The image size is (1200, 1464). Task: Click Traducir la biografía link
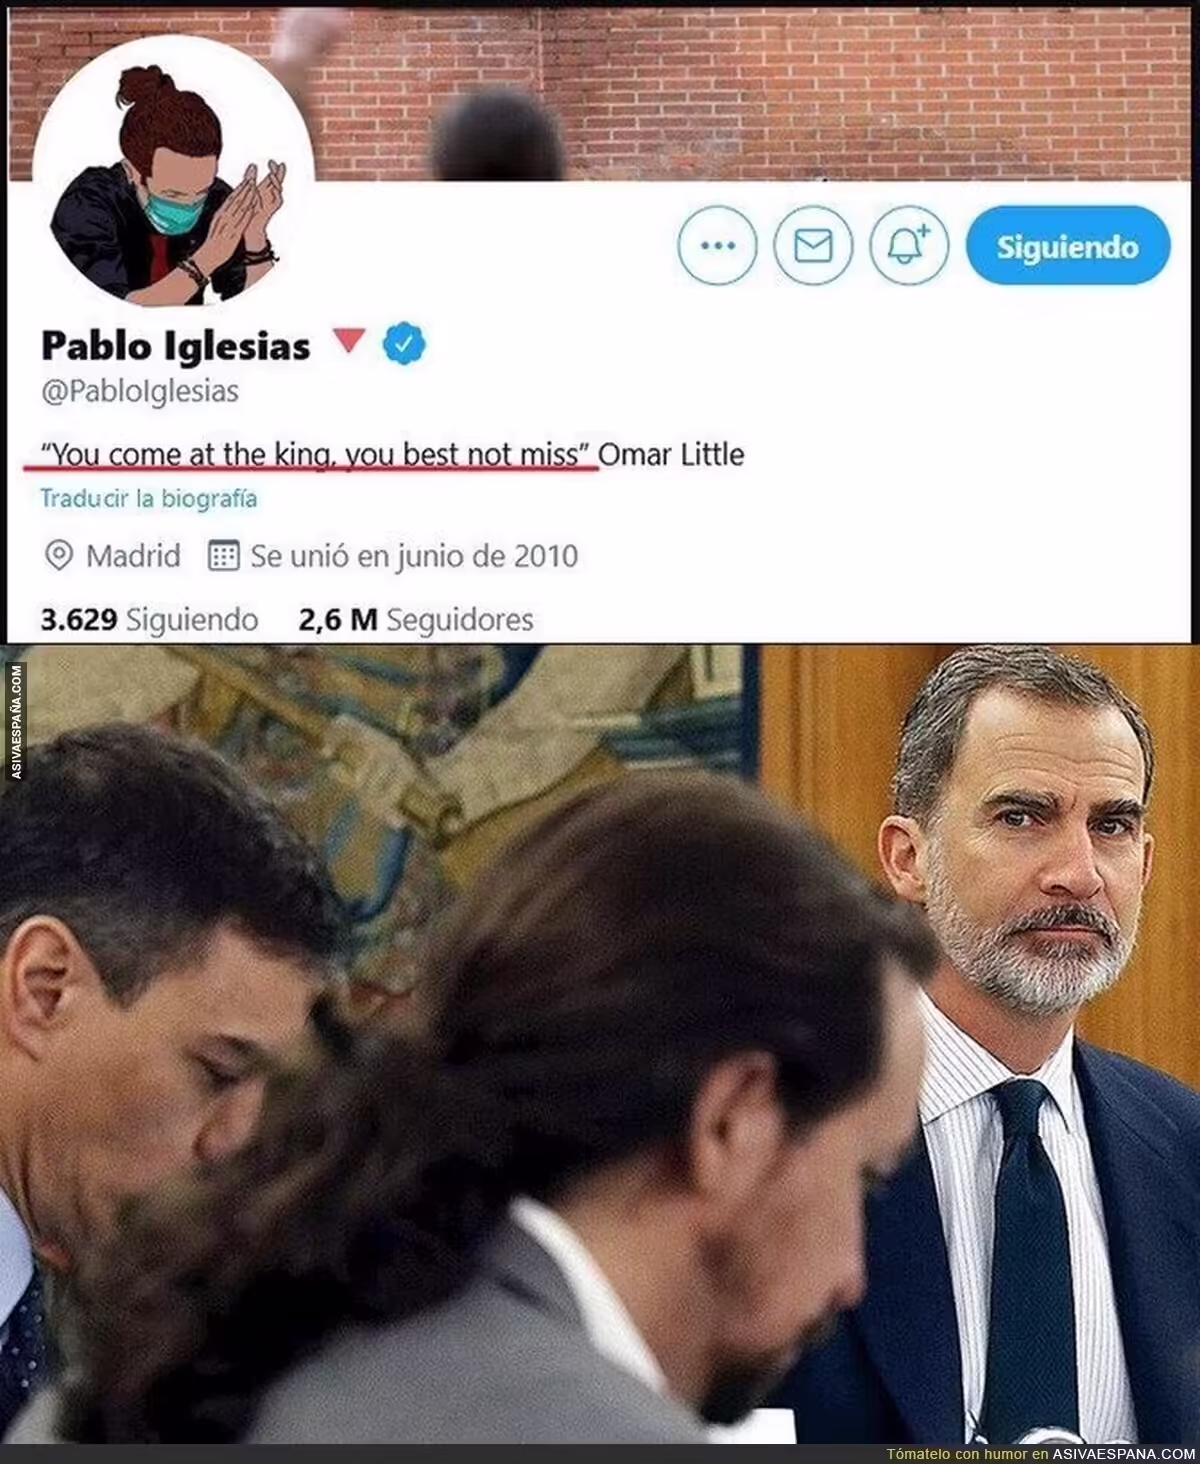tap(149, 498)
